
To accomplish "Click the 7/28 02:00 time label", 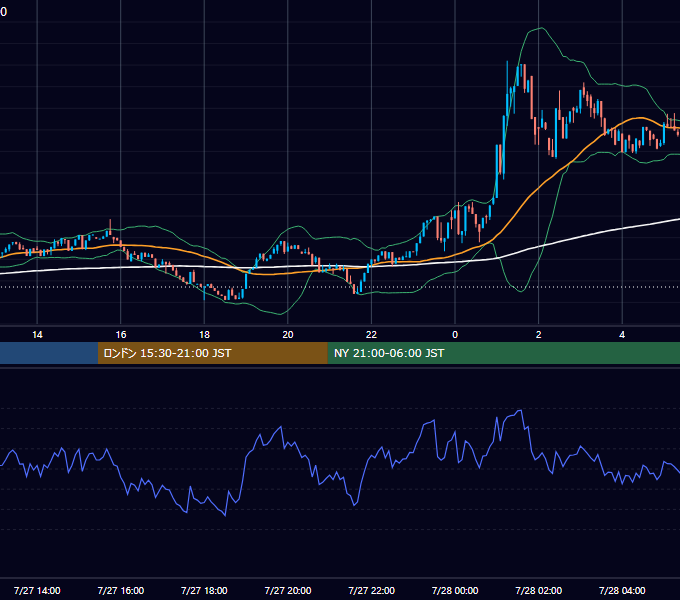I will (539, 590).
